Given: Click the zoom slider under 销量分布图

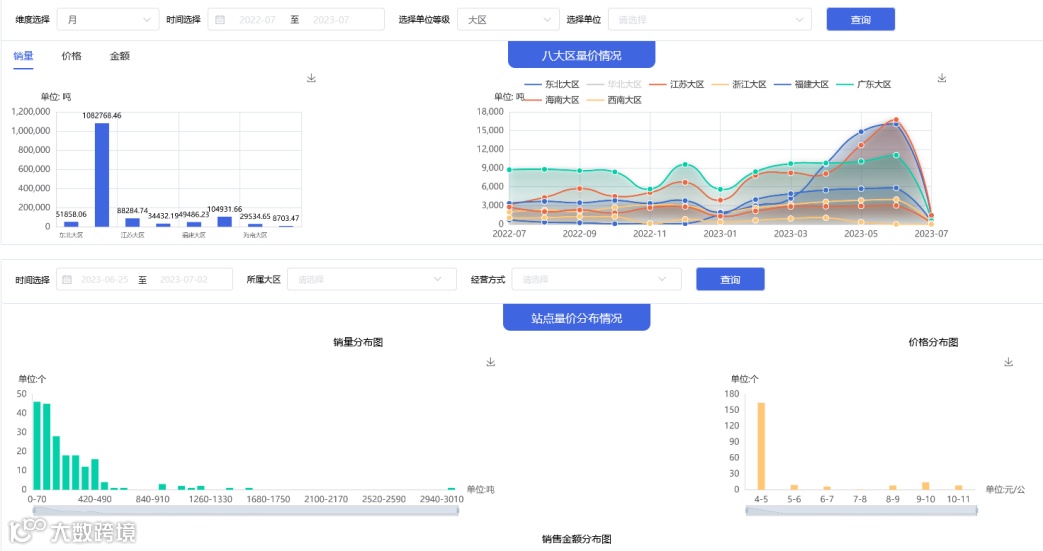Looking at the screenshot, I should pyautogui.click(x=245, y=510).
